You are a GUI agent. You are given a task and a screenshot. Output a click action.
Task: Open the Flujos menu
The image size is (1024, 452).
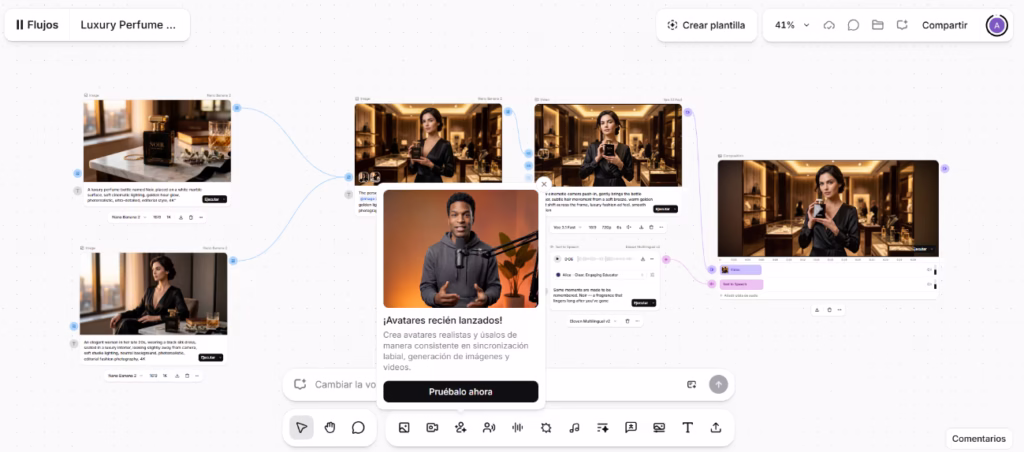click(x=37, y=25)
